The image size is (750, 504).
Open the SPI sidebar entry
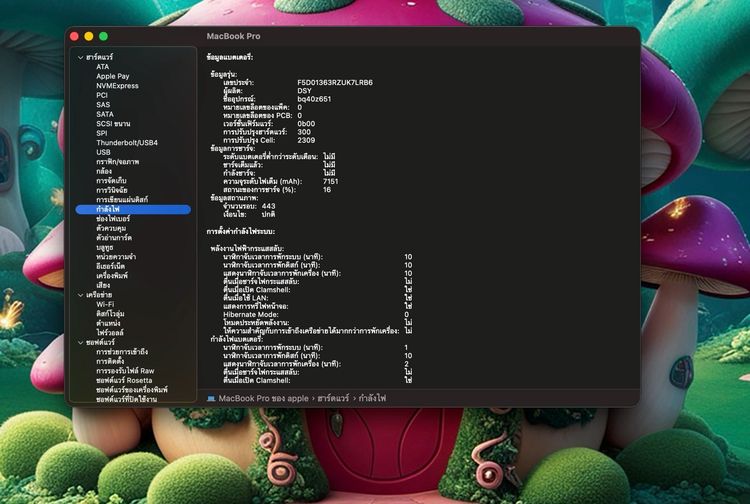click(x=101, y=133)
